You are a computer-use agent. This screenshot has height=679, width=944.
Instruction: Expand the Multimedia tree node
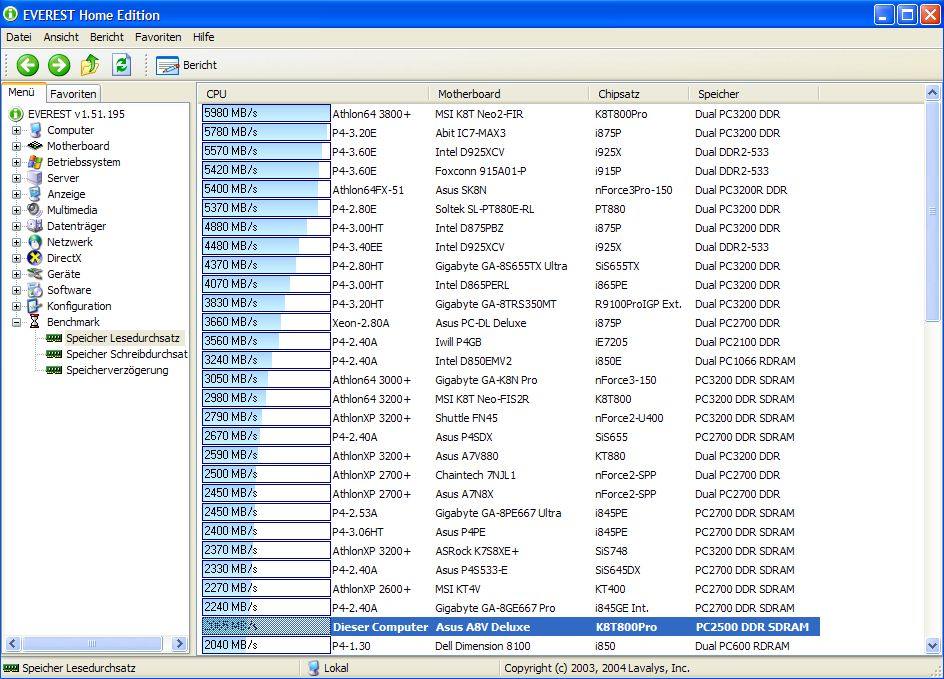(x=16, y=210)
